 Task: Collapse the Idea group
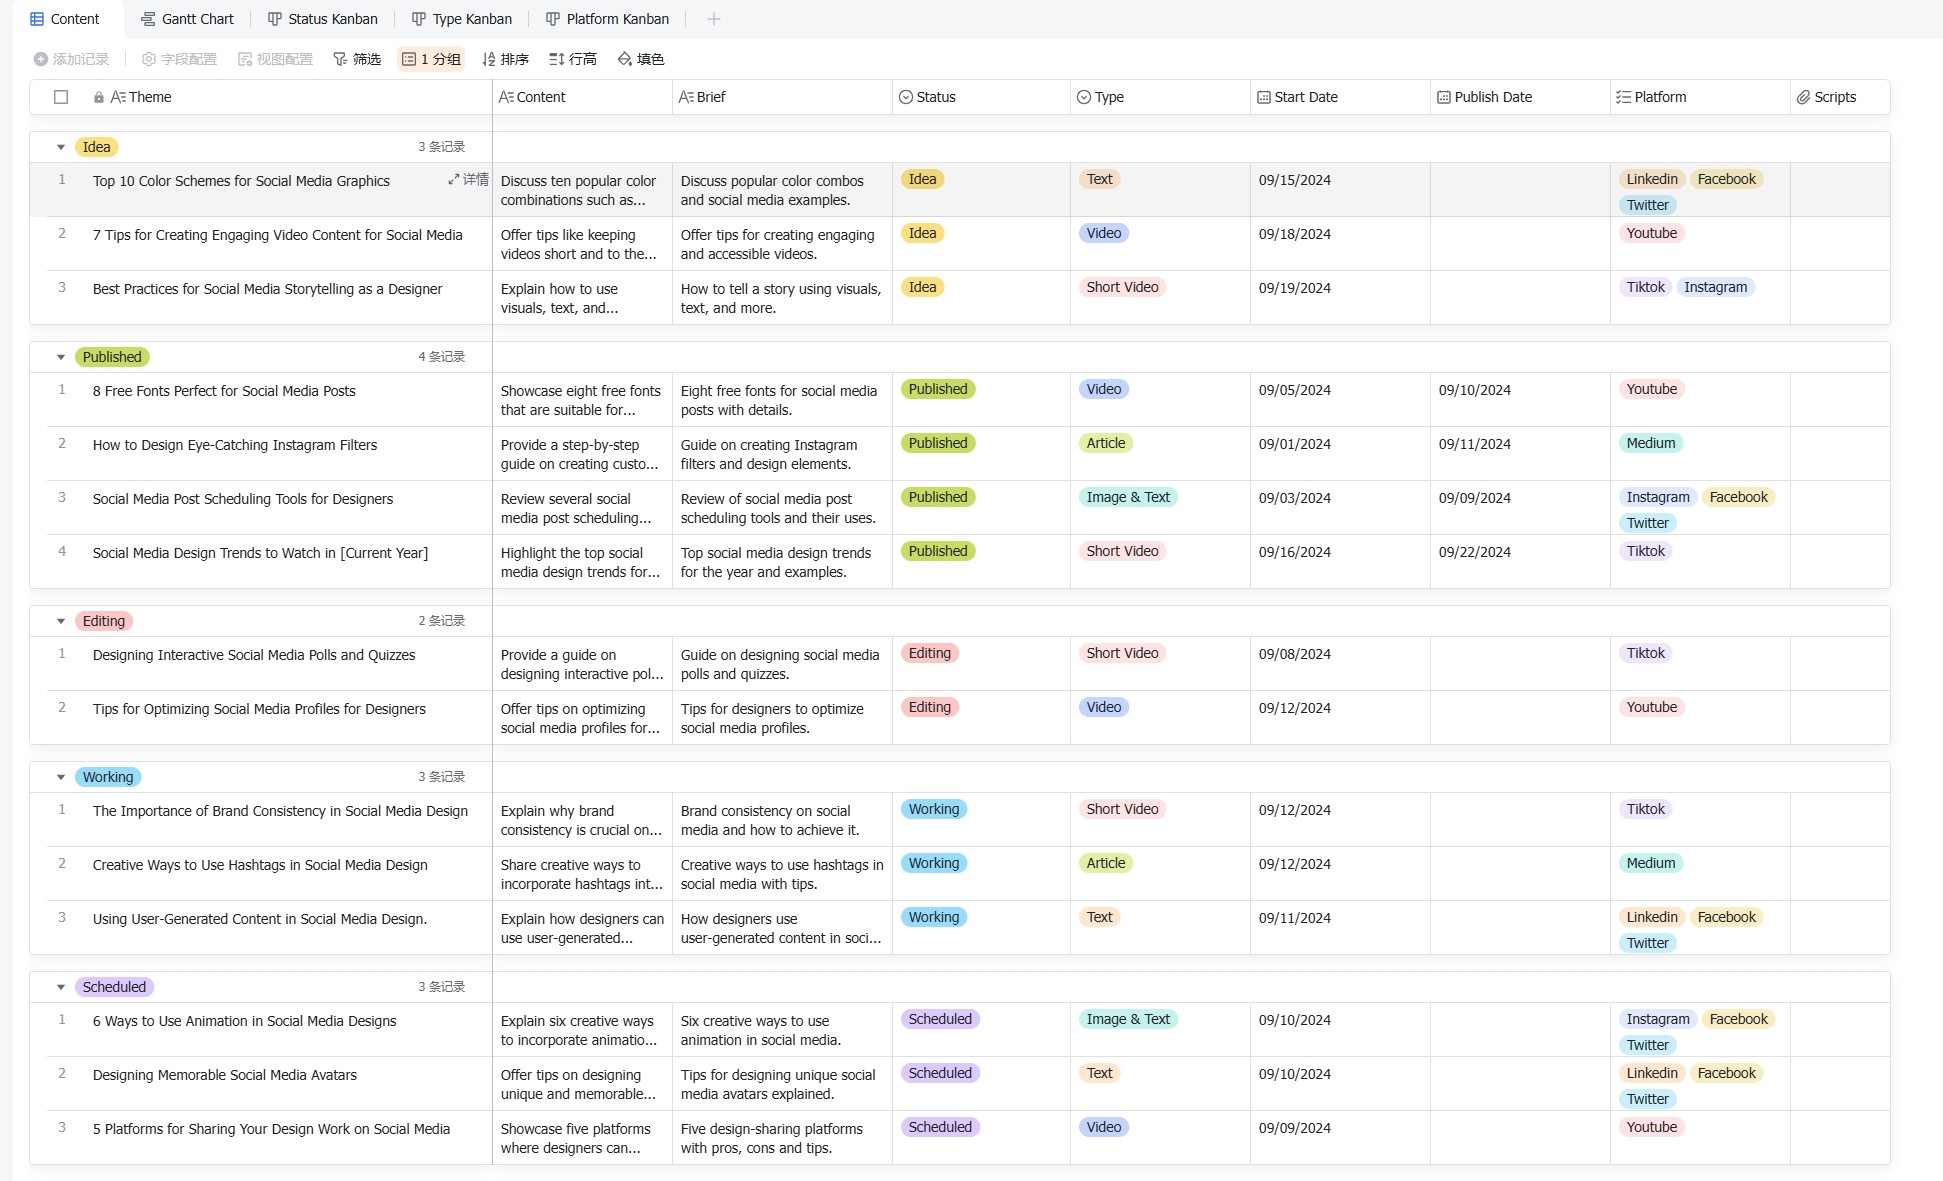pyautogui.click(x=61, y=147)
